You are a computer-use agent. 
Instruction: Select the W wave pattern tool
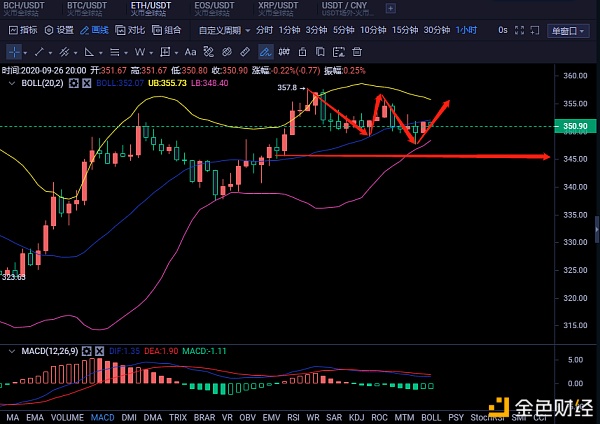pyautogui.click(x=140, y=52)
